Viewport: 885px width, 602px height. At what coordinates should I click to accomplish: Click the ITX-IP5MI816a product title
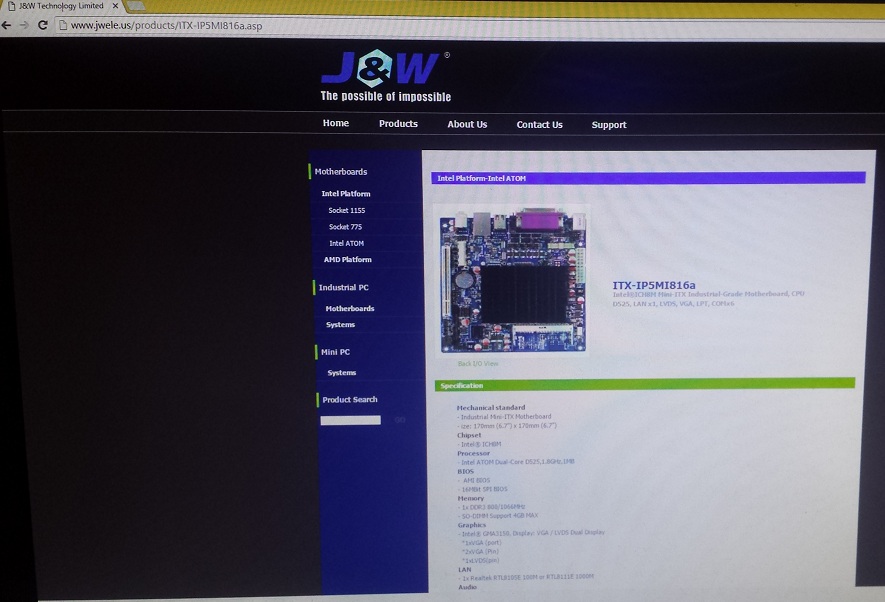click(x=654, y=285)
